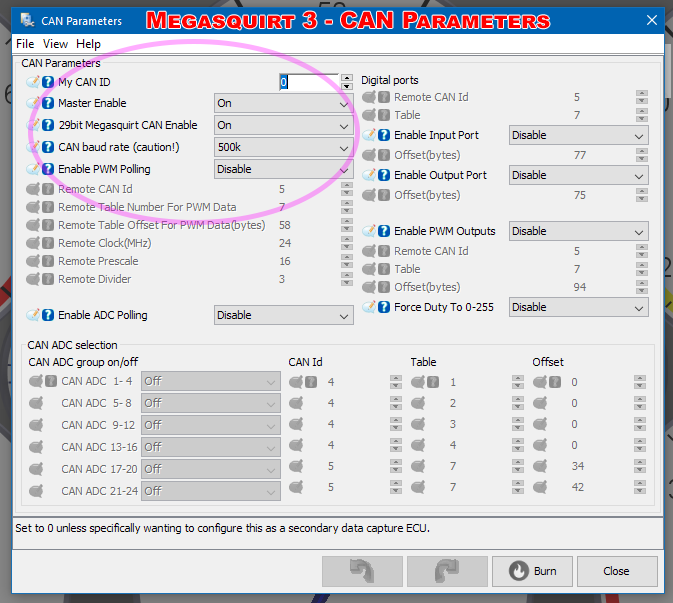The width and height of the screenshot is (673, 603).
Task: Click note icon beside Enable Input Port
Action: [369, 135]
